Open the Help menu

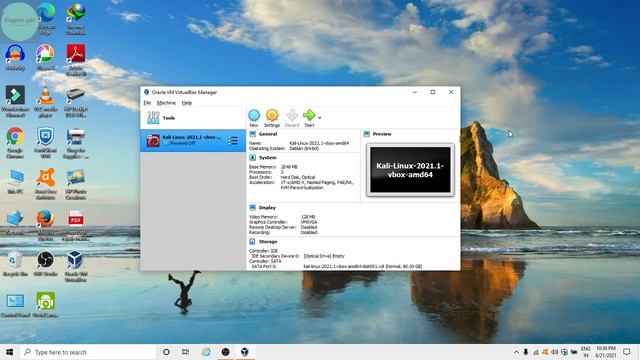coord(187,103)
